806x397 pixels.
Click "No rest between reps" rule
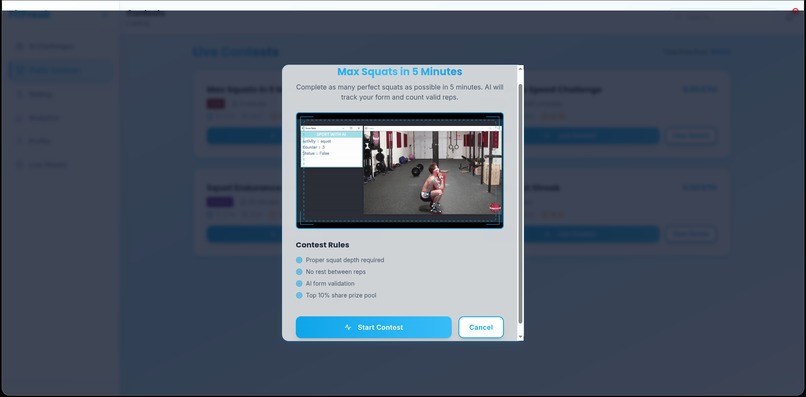coord(336,272)
